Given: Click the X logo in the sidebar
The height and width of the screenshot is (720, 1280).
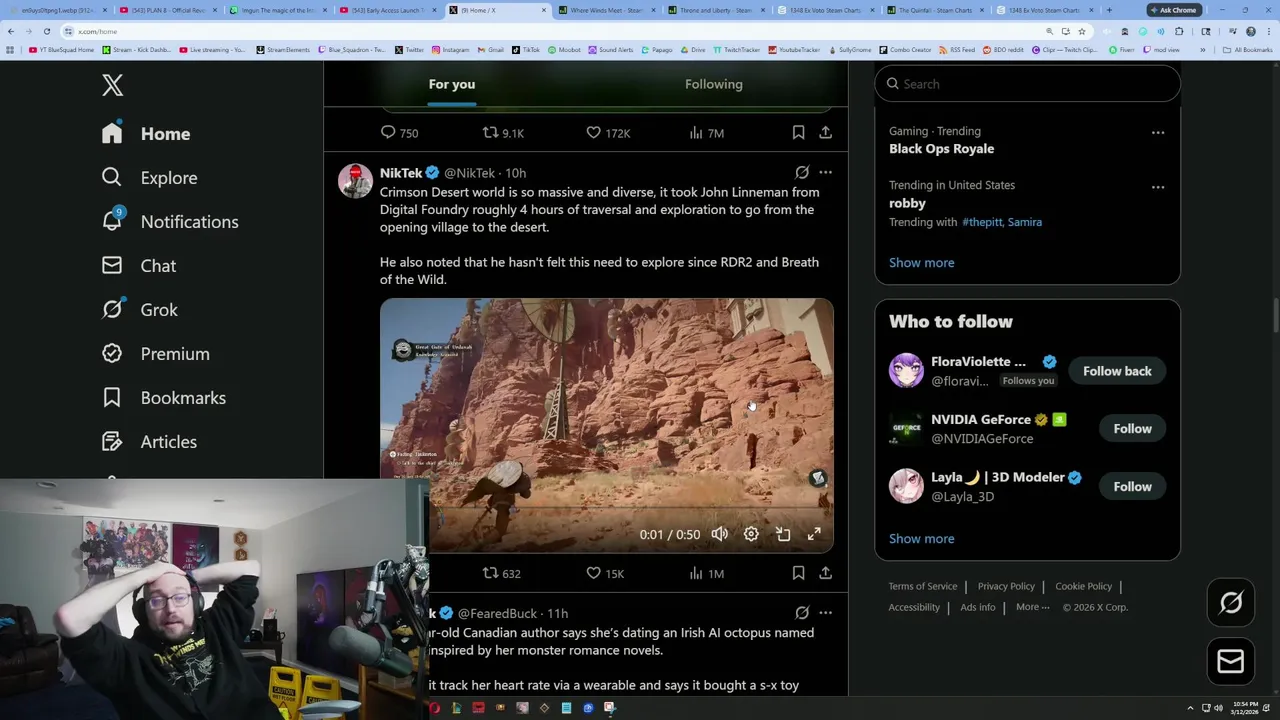Looking at the screenshot, I should (x=112, y=85).
